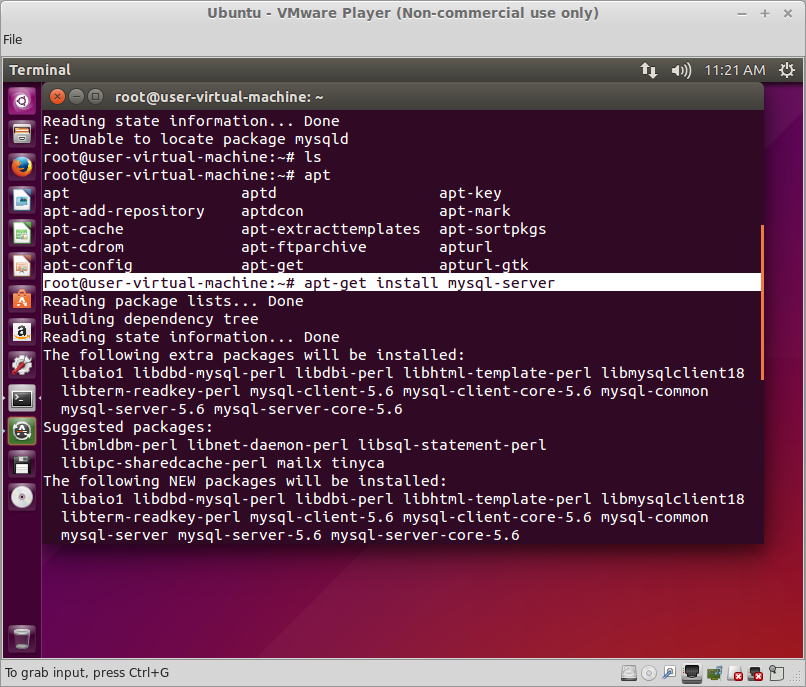The width and height of the screenshot is (806, 687).
Task: Open the 11:21 AM clock menu
Action: pos(735,70)
